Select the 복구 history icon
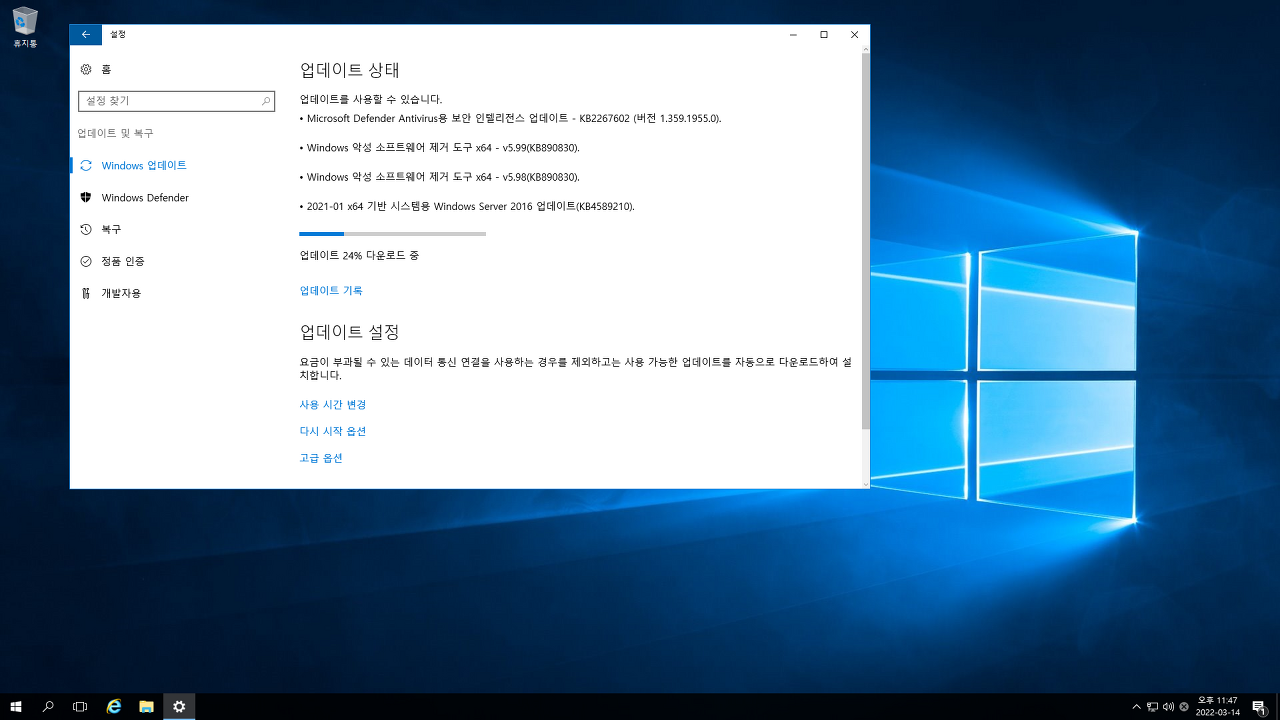 point(86,229)
